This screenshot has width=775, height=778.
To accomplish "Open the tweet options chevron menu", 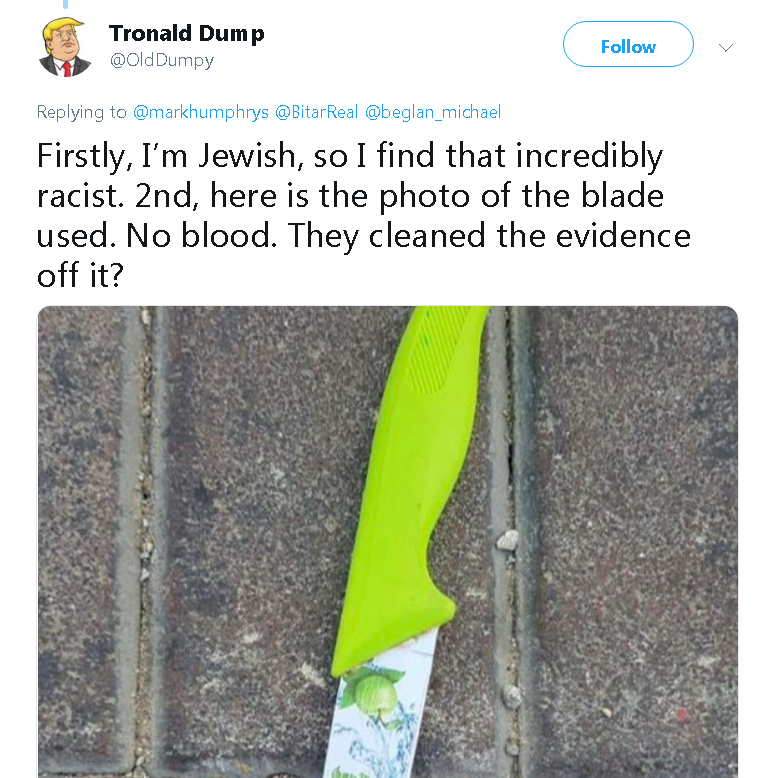I will (726, 47).
